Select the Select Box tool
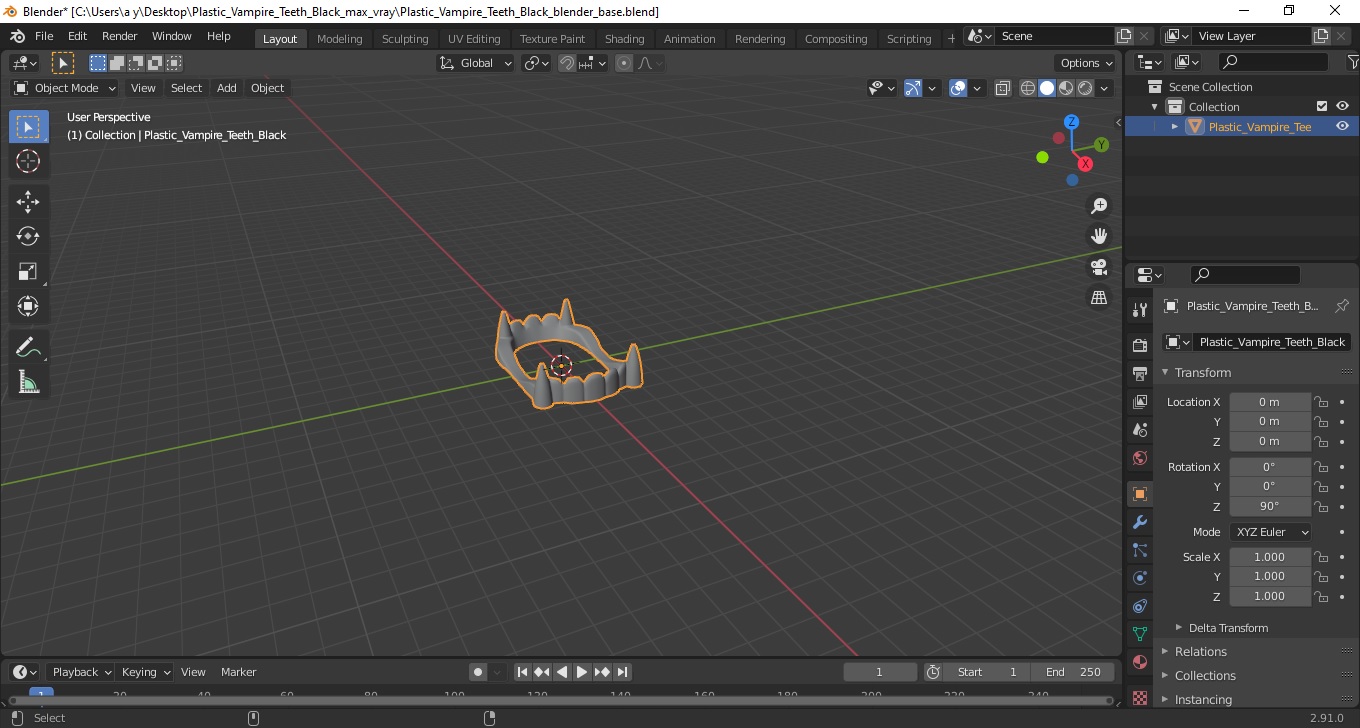Viewport: 1360px width, 728px height. [x=28, y=126]
